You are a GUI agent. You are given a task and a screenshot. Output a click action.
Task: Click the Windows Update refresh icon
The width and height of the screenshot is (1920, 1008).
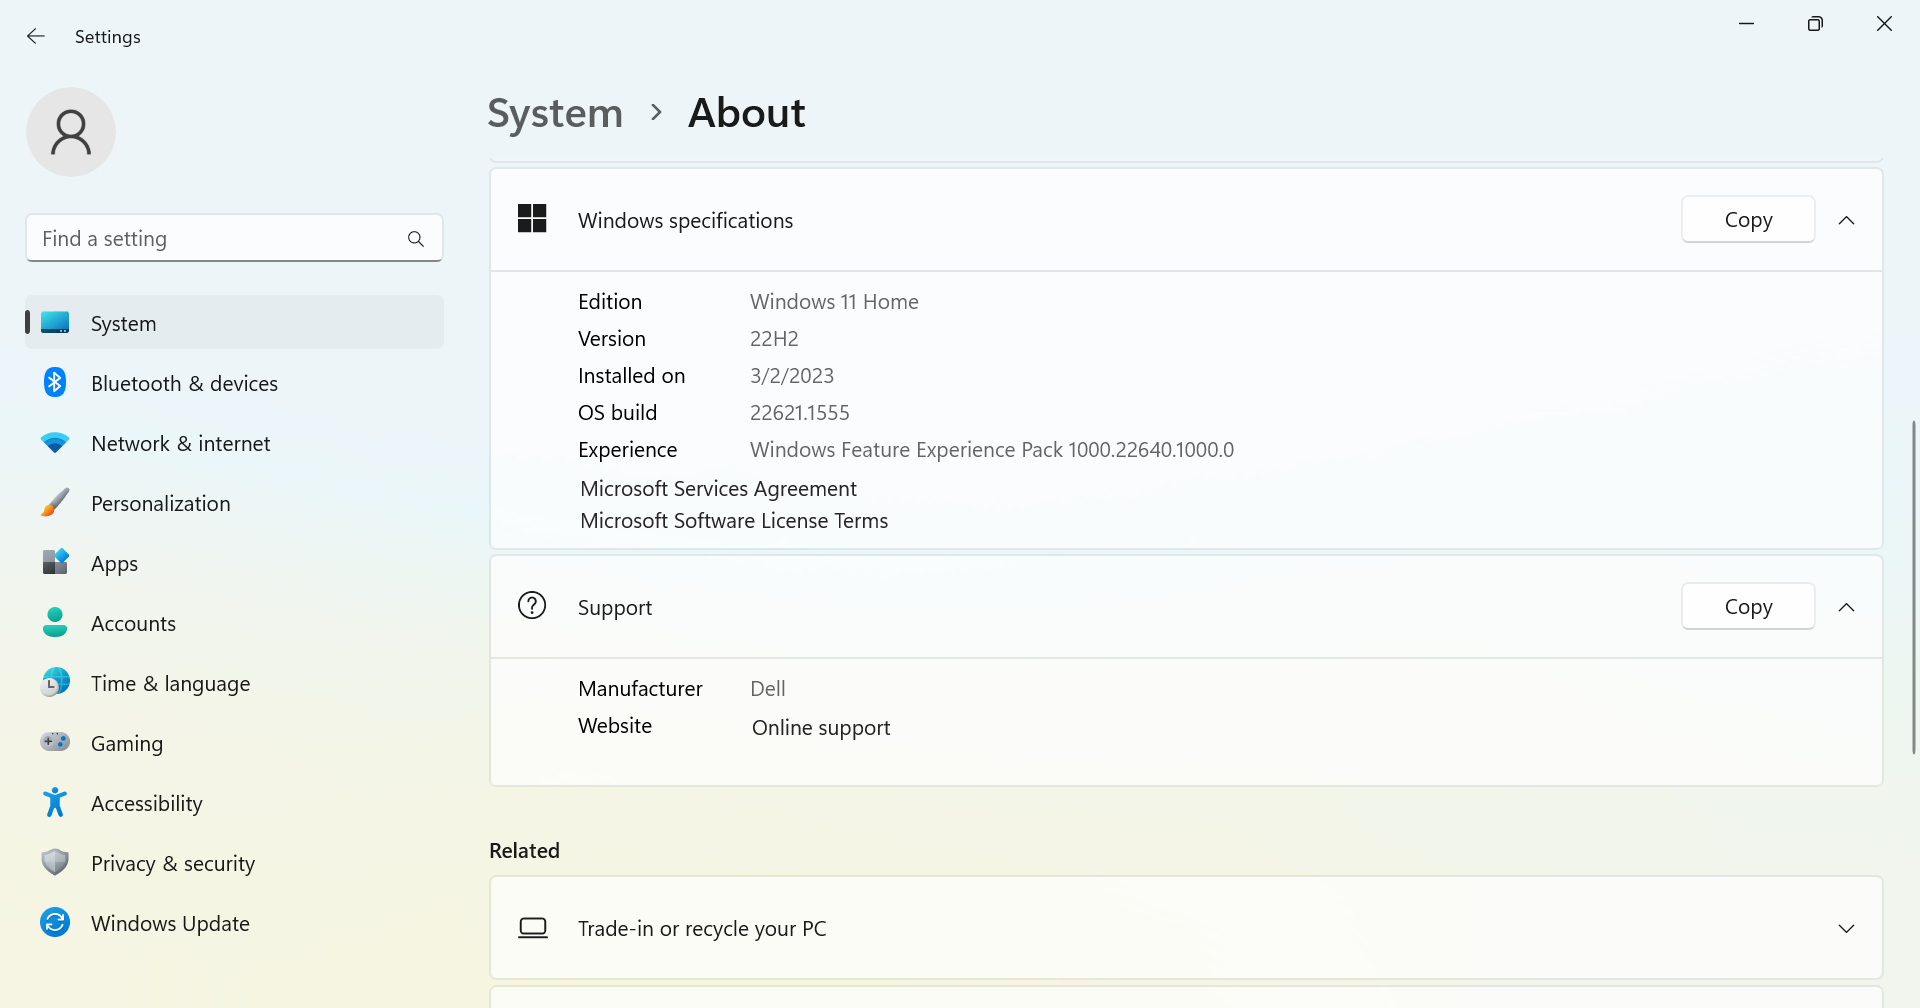(x=55, y=922)
